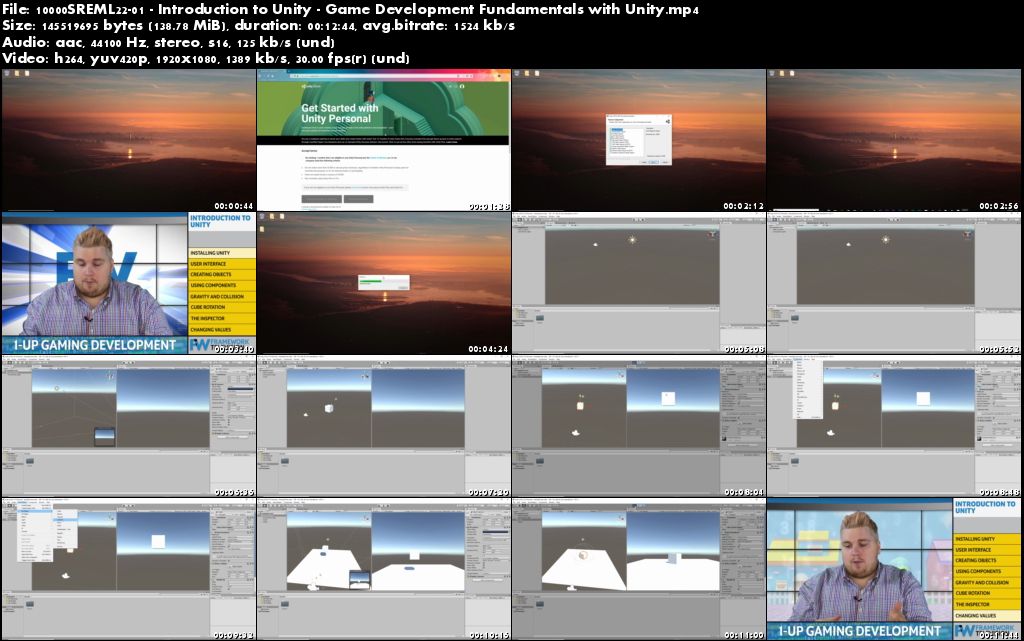Open the dropdown menu frame stamped 00:08:48
The width and height of the screenshot is (1024, 641).
coord(894,426)
